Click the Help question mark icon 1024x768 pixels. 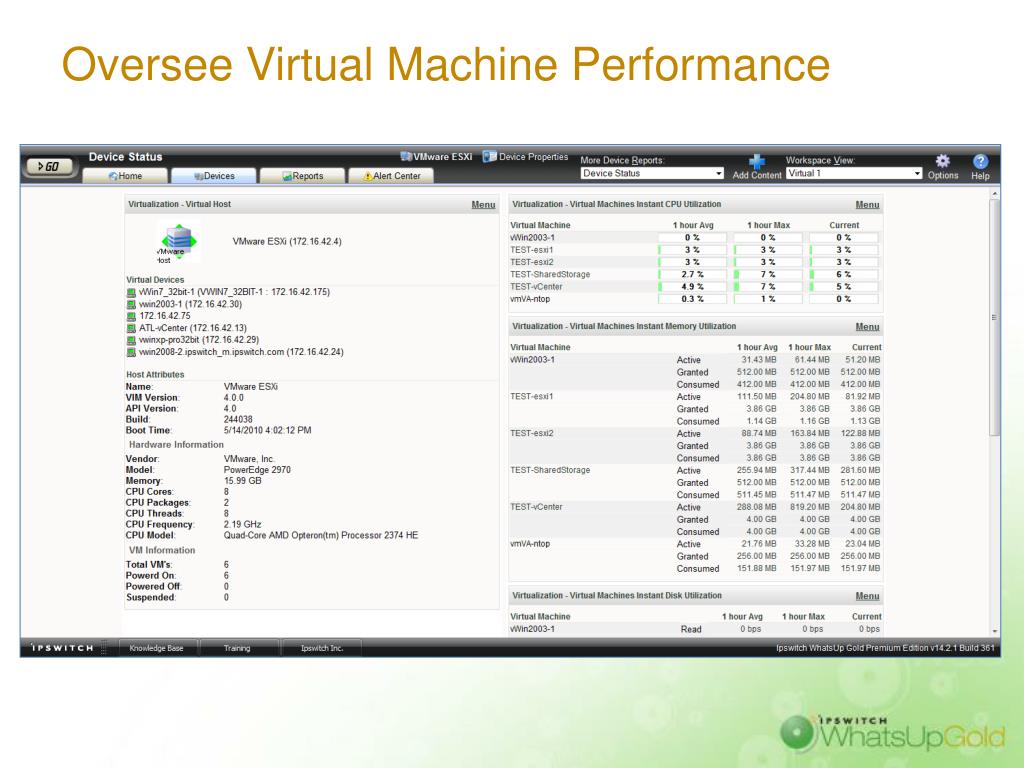point(980,161)
